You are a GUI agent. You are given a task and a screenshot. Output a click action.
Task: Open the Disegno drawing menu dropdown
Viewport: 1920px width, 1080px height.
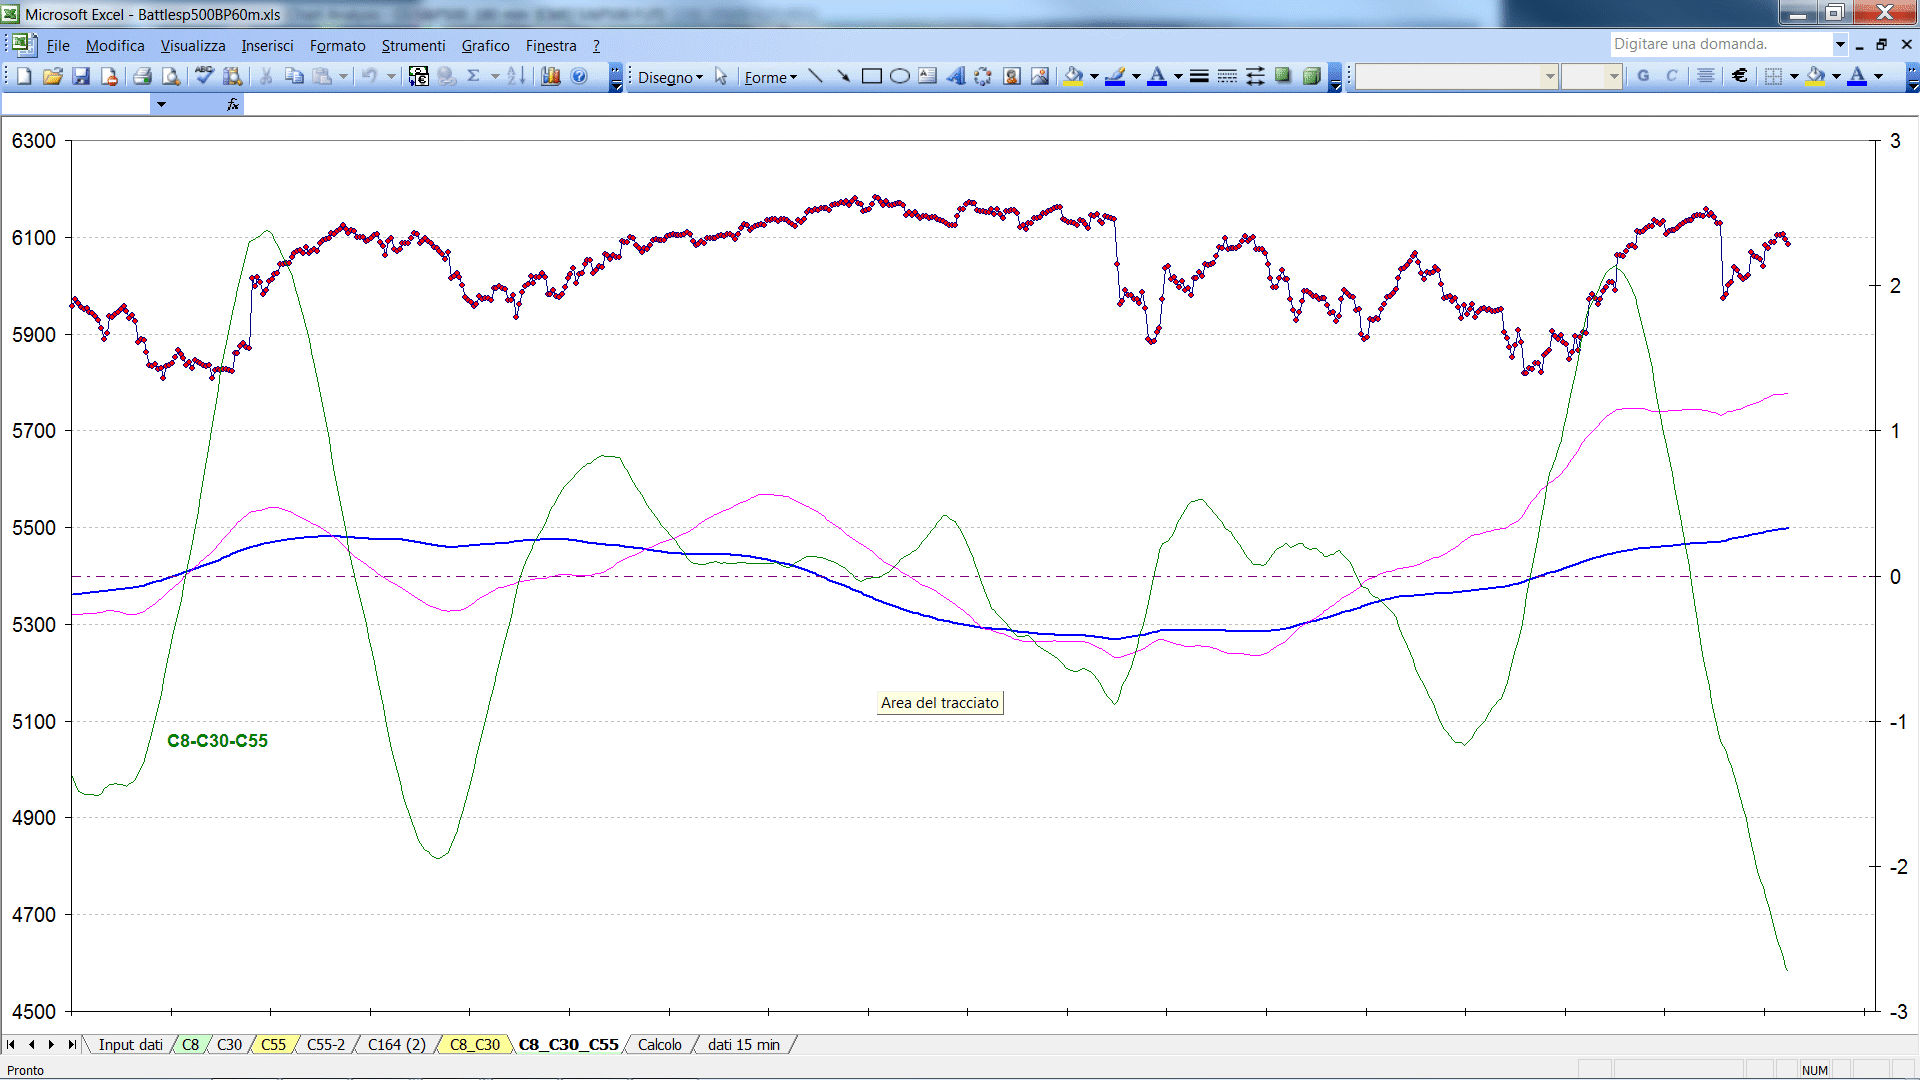tap(670, 77)
